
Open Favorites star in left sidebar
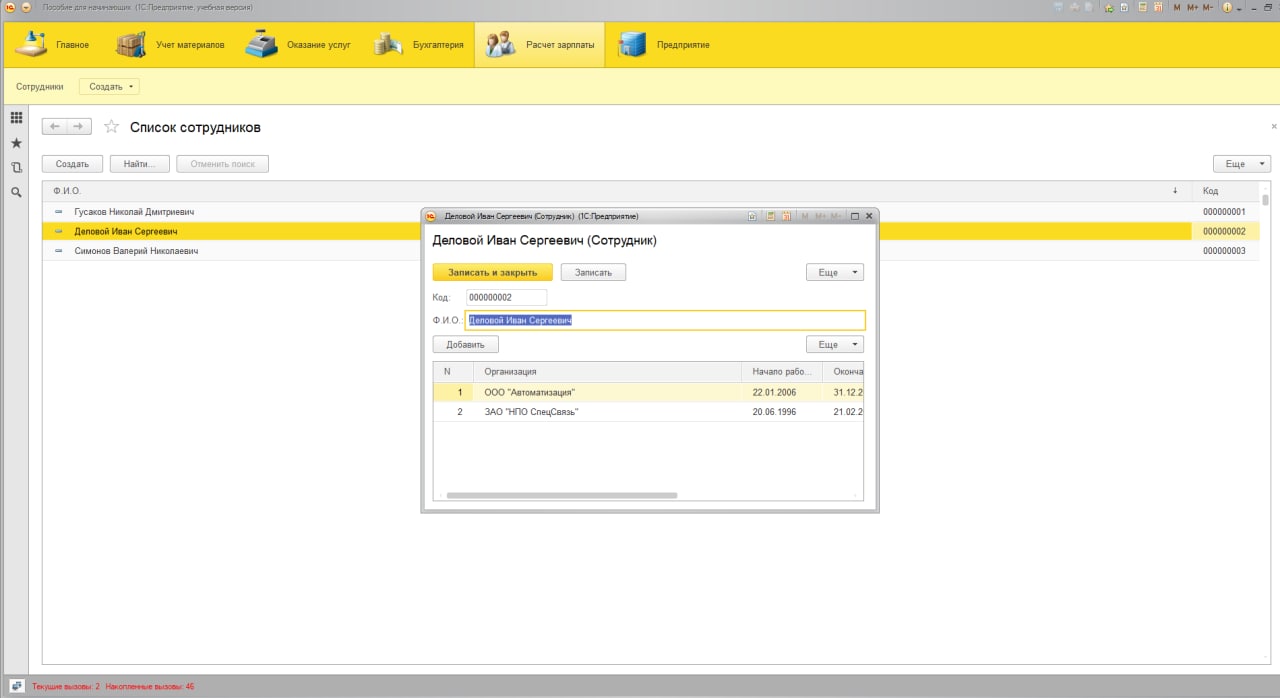[16, 143]
